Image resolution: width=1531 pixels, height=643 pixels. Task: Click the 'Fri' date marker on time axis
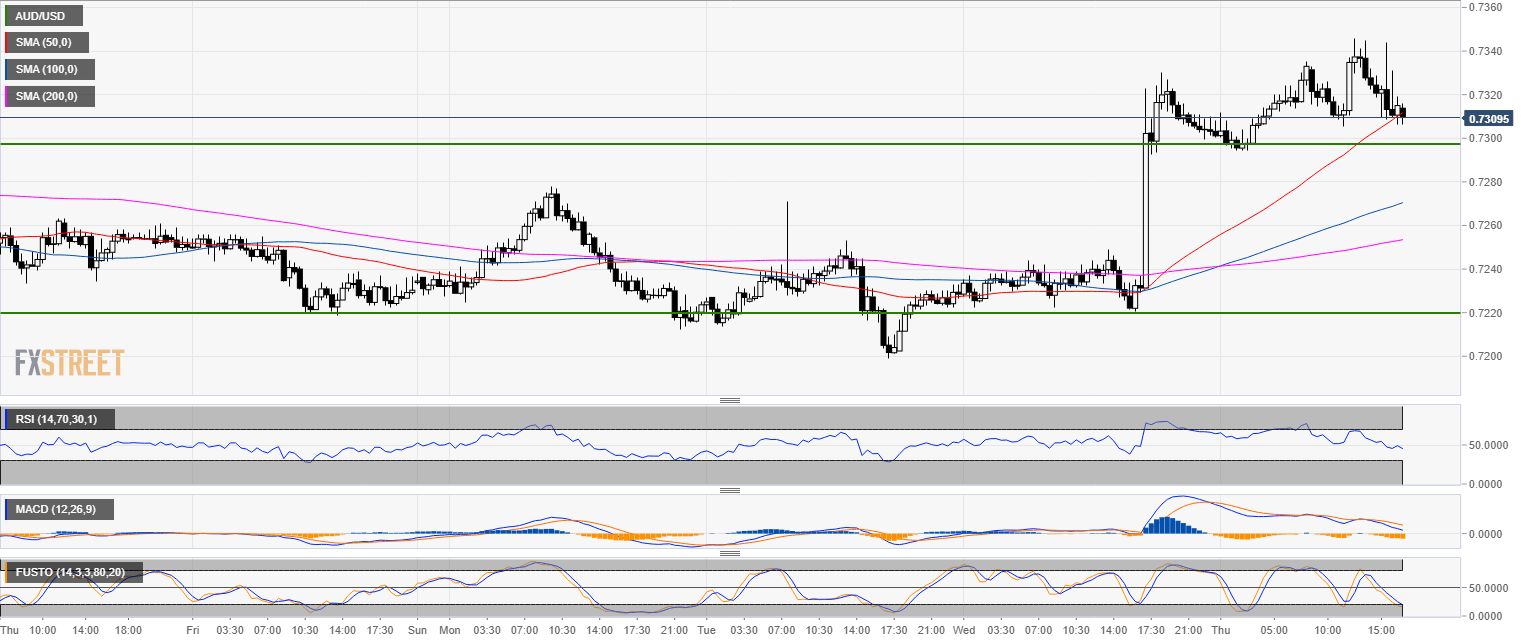click(x=193, y=631)
